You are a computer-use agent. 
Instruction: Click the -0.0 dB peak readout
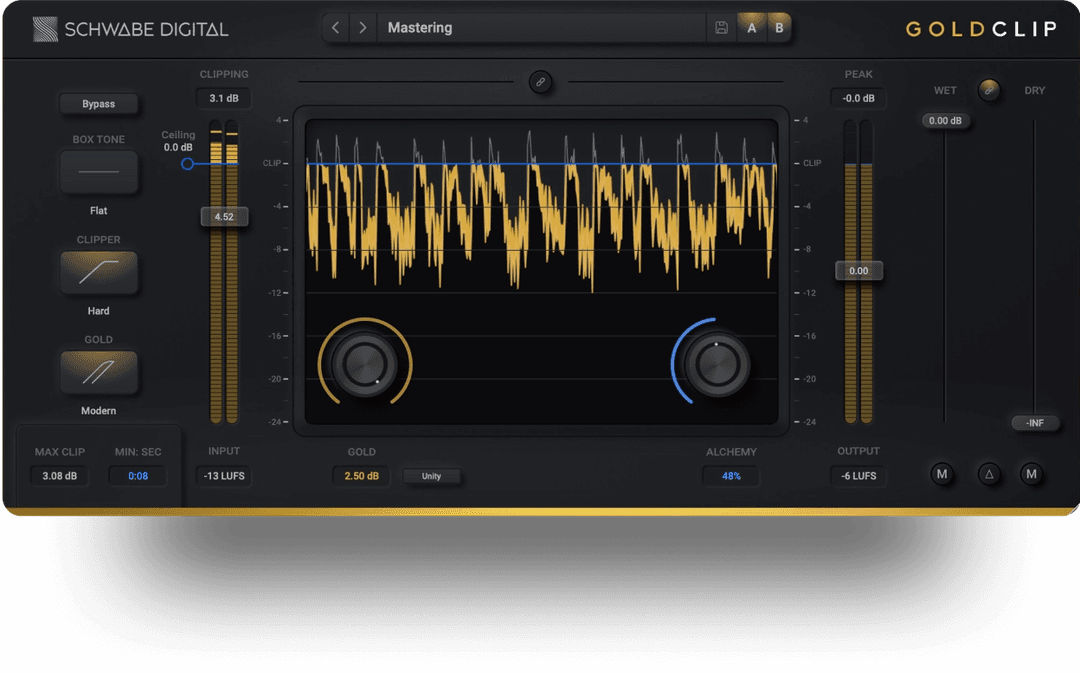click(858, 99)
